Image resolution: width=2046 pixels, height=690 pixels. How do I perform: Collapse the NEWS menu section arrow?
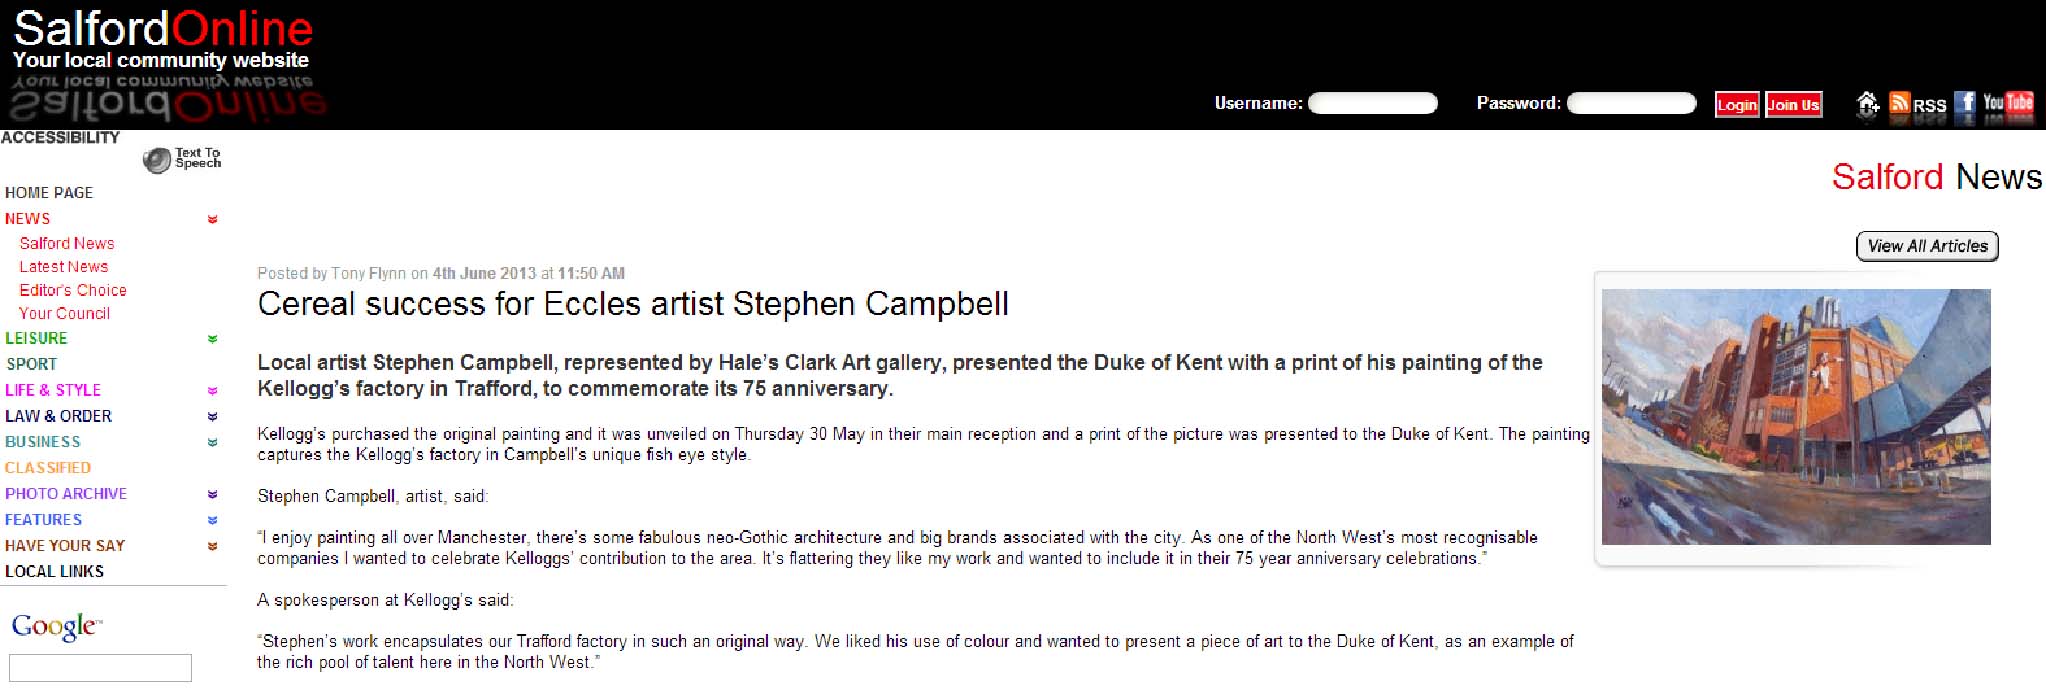[x=212, y=219]
